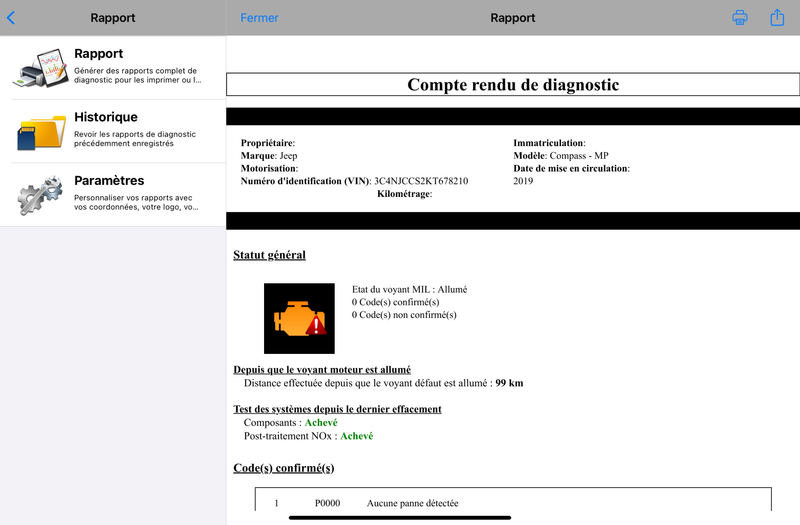The height and width of the screenshot is (525, 800).
Task: Click the P0000 code cell
Action: (328, 503)
